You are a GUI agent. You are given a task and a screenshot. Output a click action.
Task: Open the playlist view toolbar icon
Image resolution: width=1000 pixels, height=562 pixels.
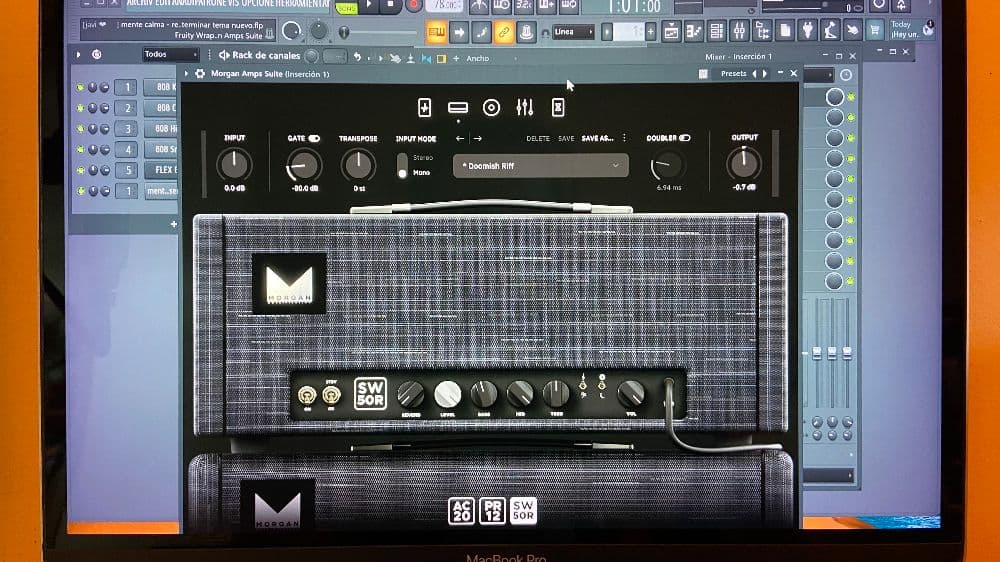[672, 31]
